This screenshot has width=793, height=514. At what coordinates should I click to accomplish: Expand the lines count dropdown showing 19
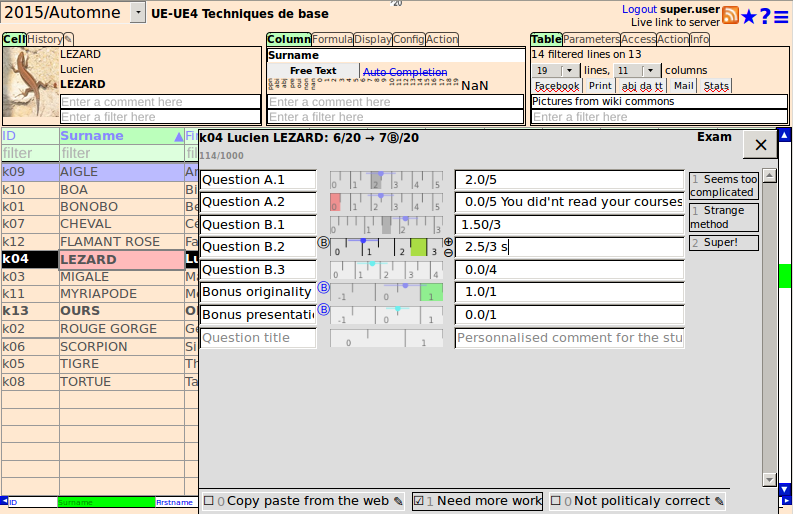click(x=569, y=71)
